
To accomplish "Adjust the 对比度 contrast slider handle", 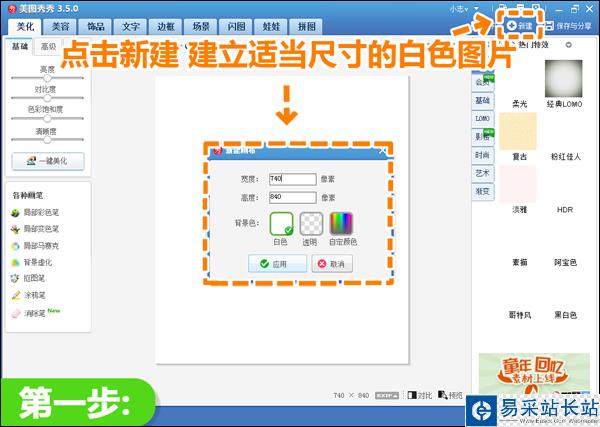I will coord(47,98).
